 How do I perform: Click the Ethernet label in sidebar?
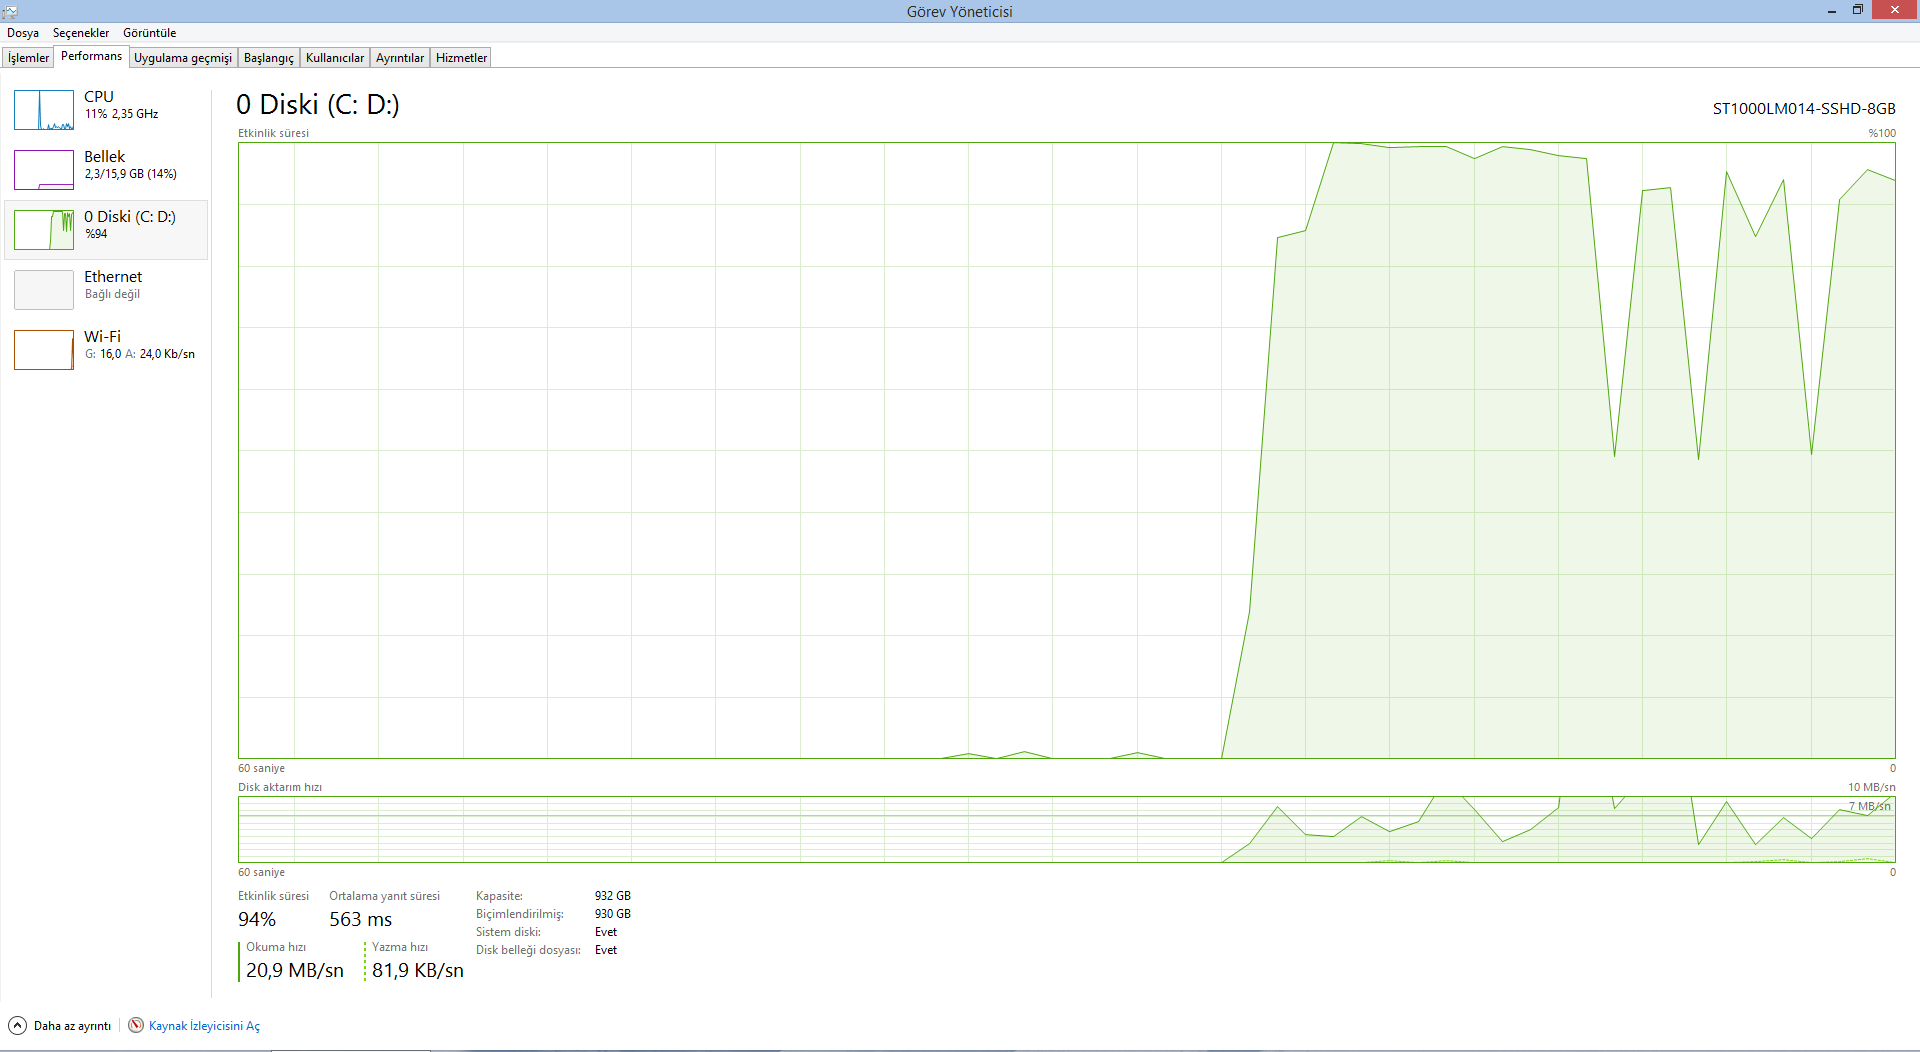point(113,277)
